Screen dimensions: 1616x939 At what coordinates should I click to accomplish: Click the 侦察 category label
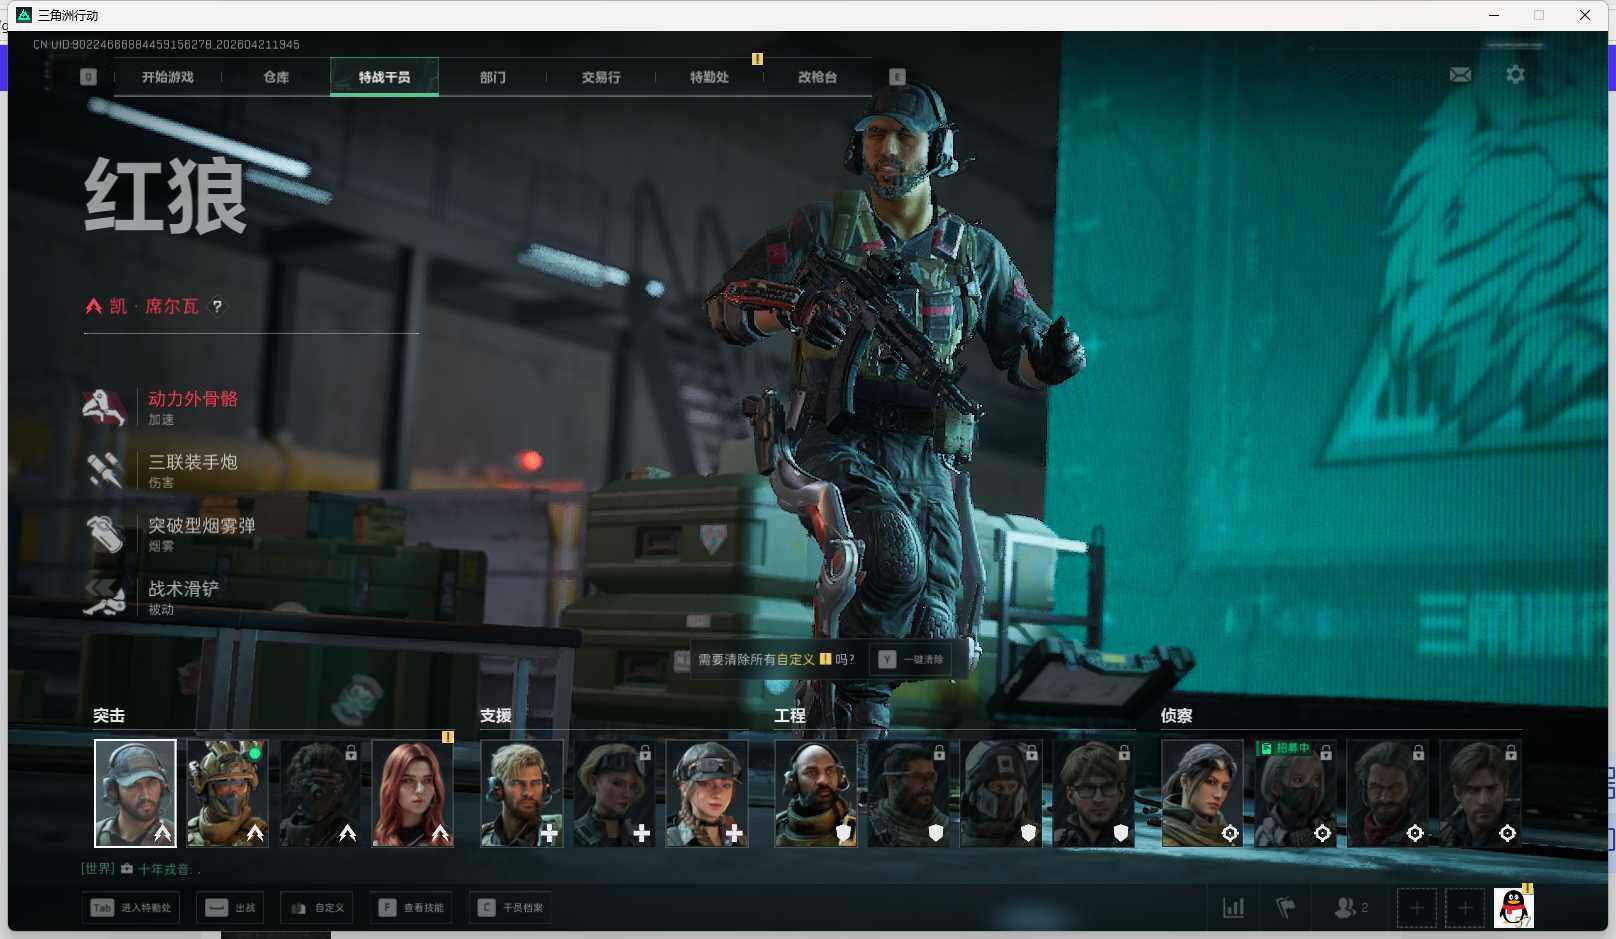pyautogui.click(x=1177, y=716)
